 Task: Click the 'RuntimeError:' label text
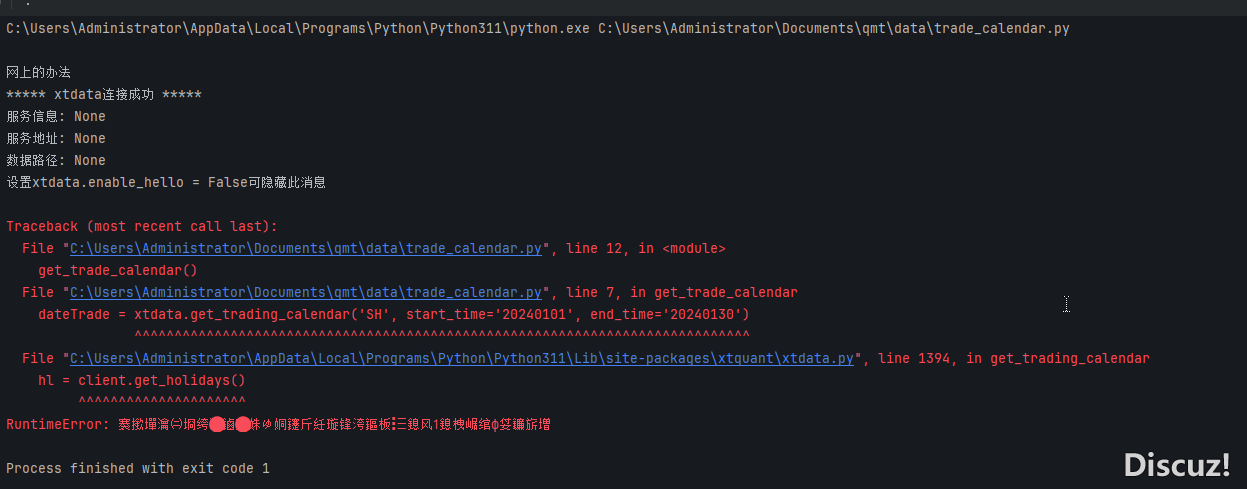coord(58,425)
